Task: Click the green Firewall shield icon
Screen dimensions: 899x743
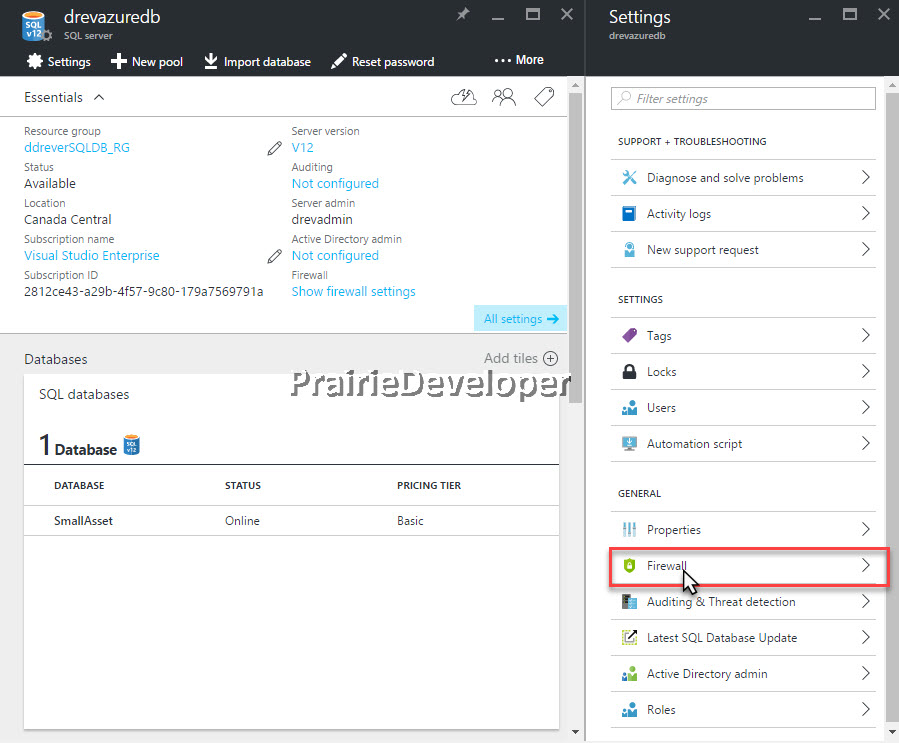Action: click(630, 565)
